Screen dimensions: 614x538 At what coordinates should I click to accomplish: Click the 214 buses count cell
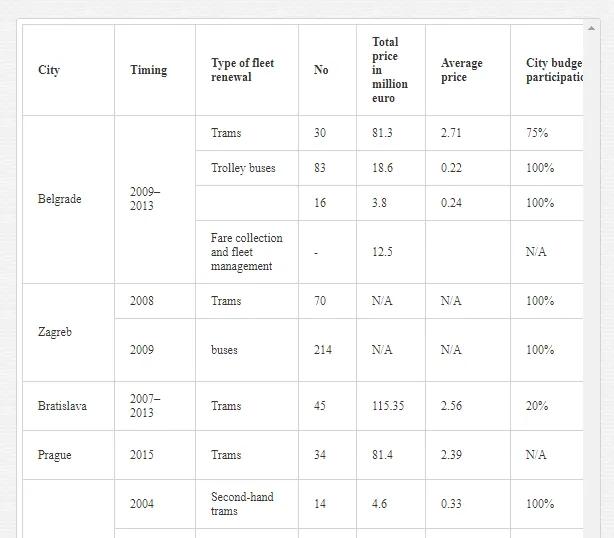[x=322, y=350]
